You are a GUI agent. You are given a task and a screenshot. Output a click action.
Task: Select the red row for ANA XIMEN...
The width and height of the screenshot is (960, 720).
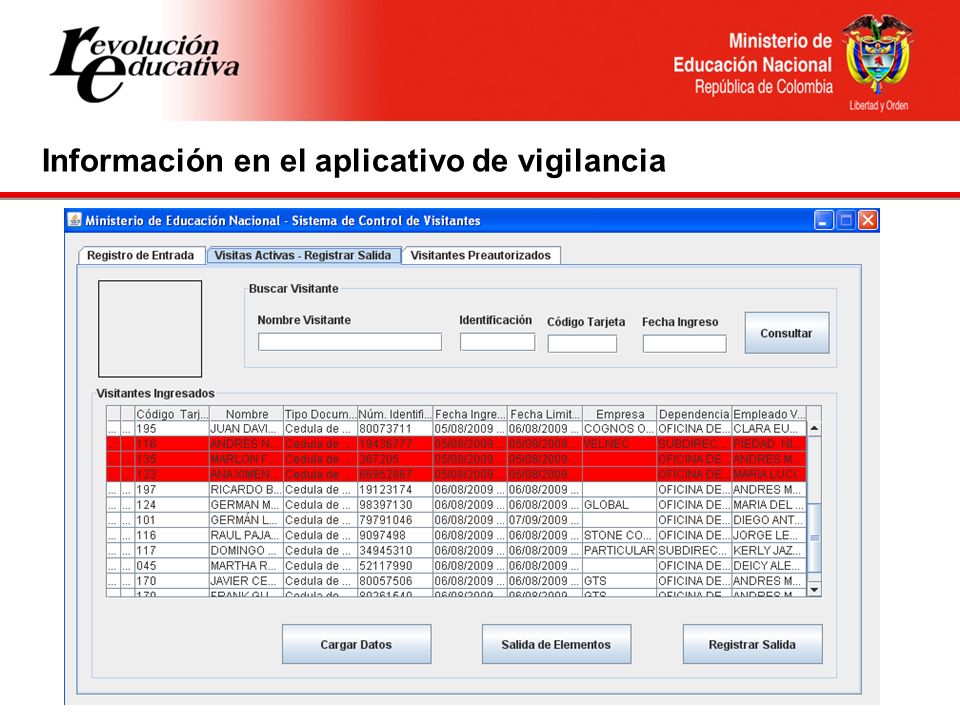(456, 474)
